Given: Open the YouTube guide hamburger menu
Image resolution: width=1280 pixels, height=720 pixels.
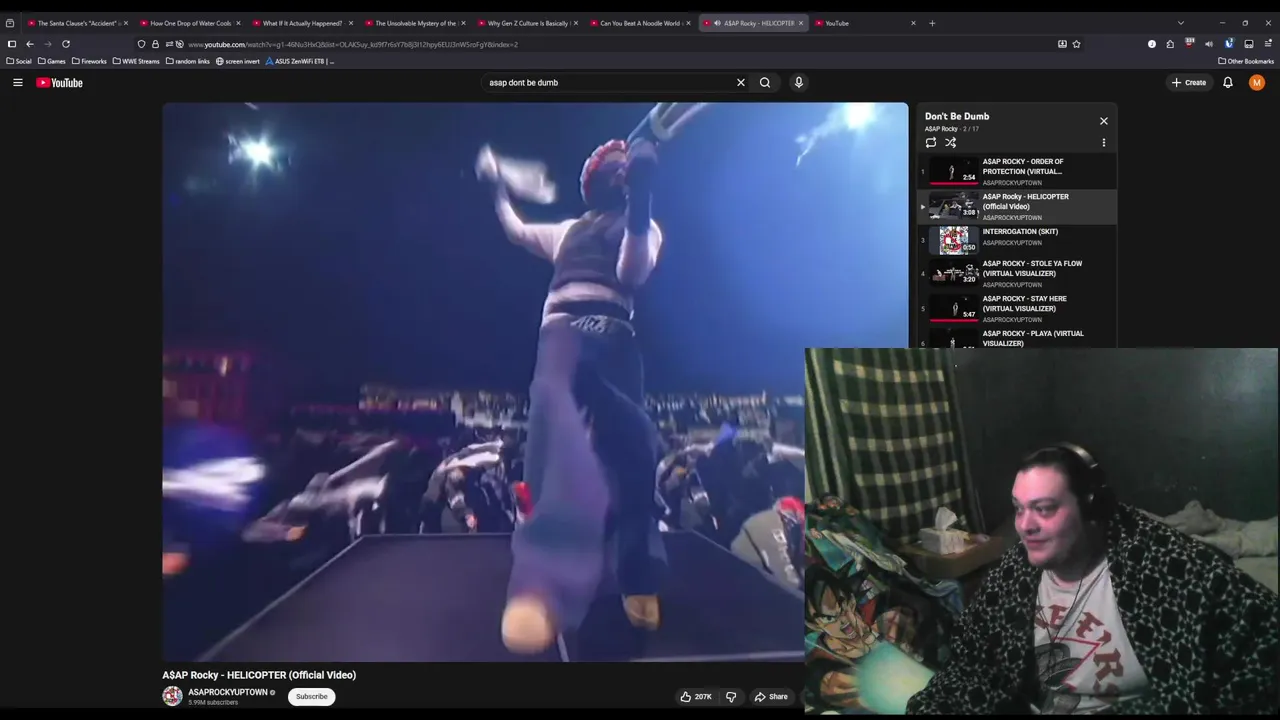Looking at the screenshot, I should click(x=18, y=83).
